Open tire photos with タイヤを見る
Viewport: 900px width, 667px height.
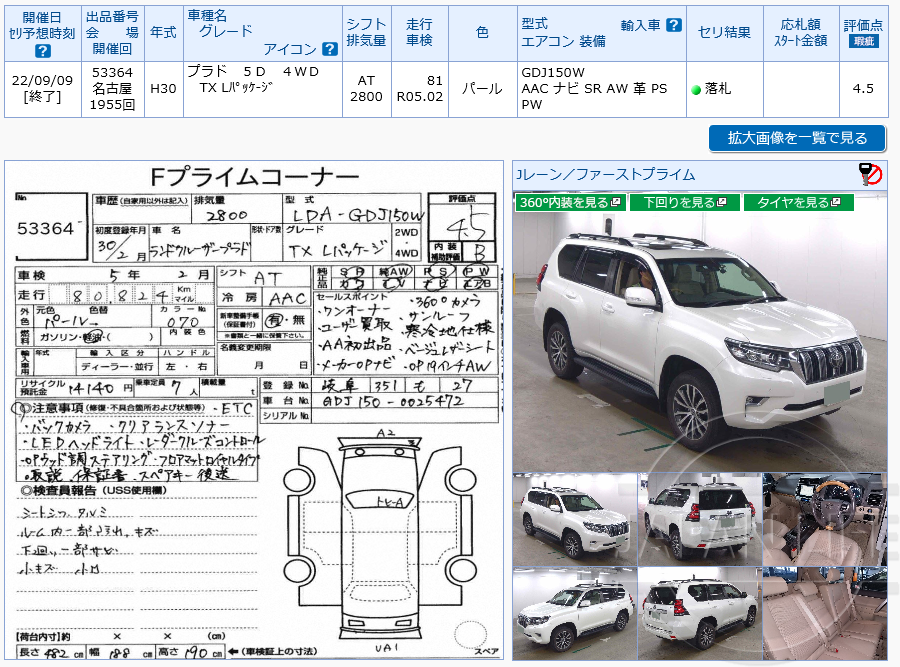click(796, 202)
